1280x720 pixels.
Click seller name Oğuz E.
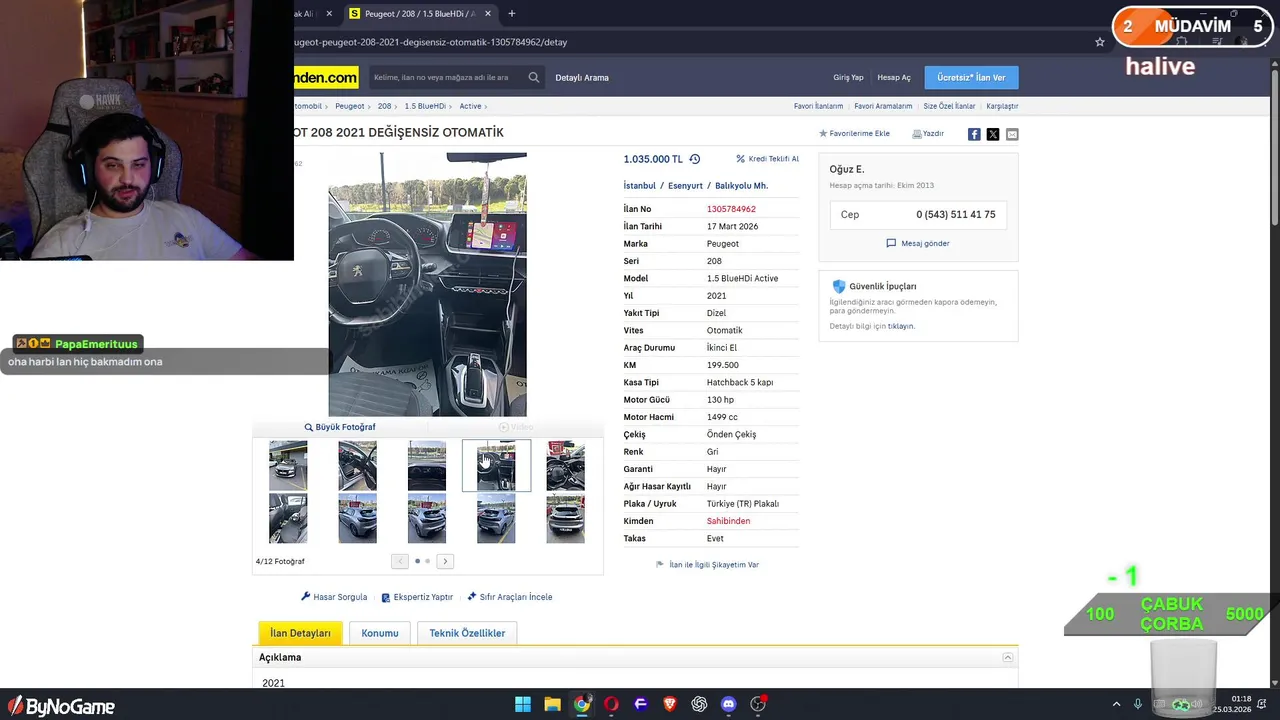tap(847, 169)
